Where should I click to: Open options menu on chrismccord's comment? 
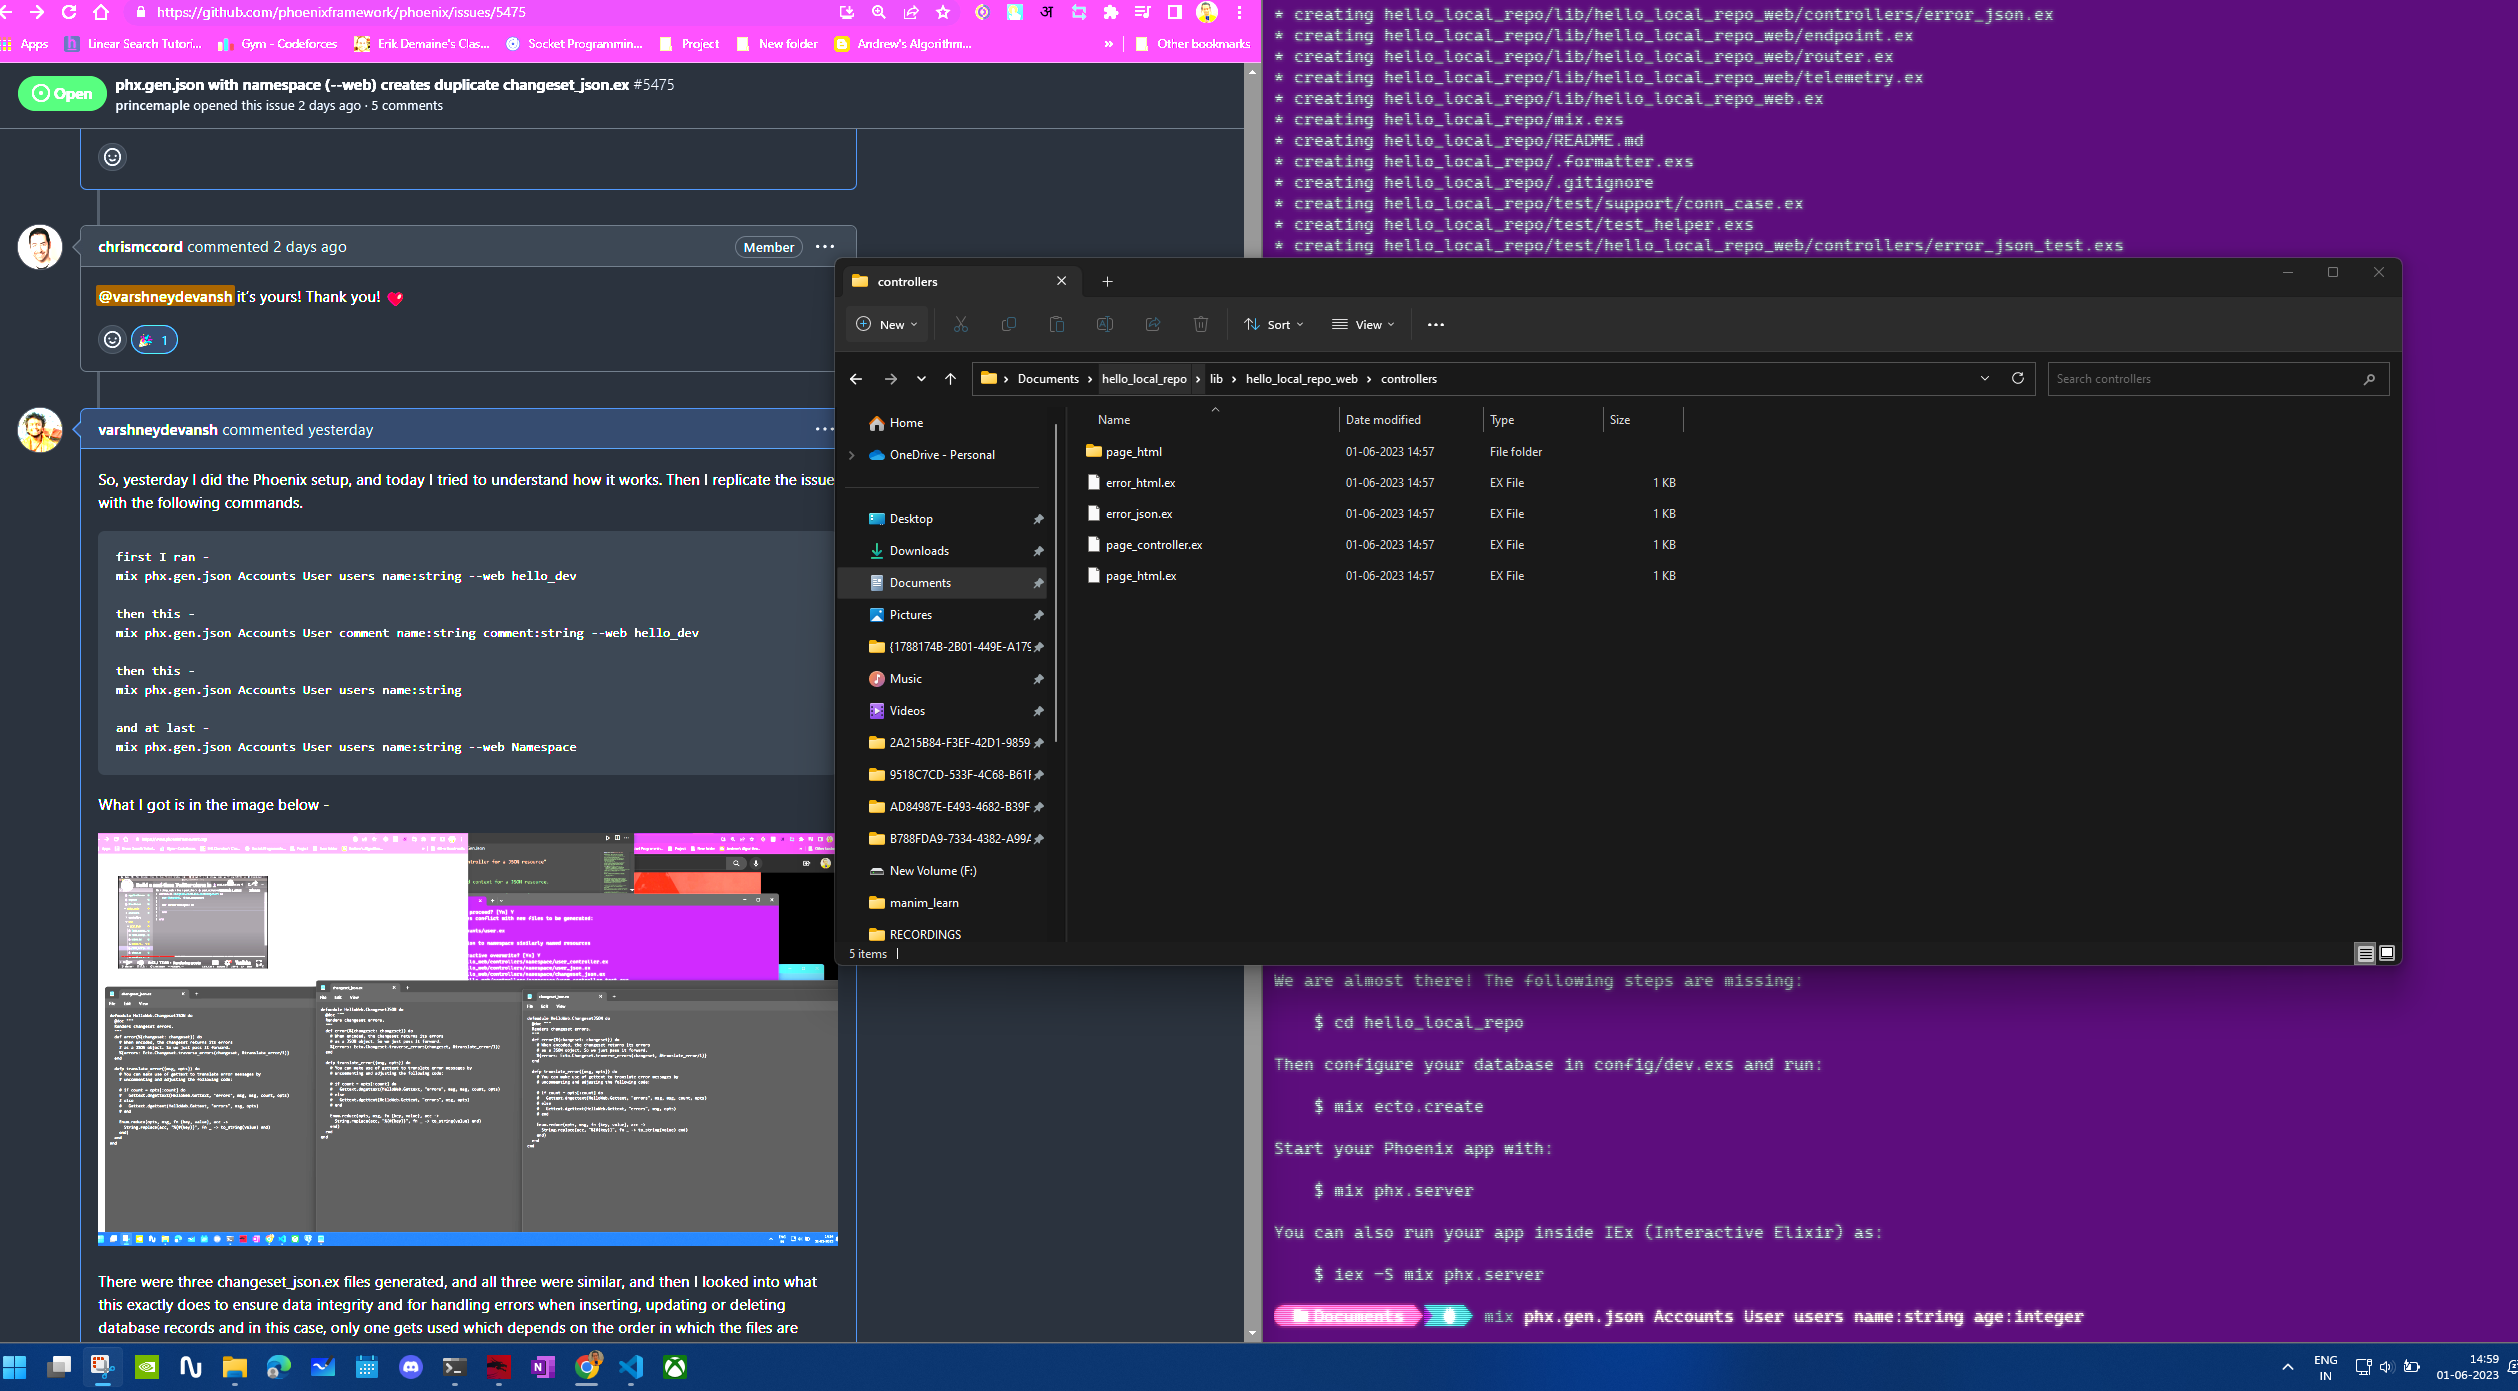[824, 247]
